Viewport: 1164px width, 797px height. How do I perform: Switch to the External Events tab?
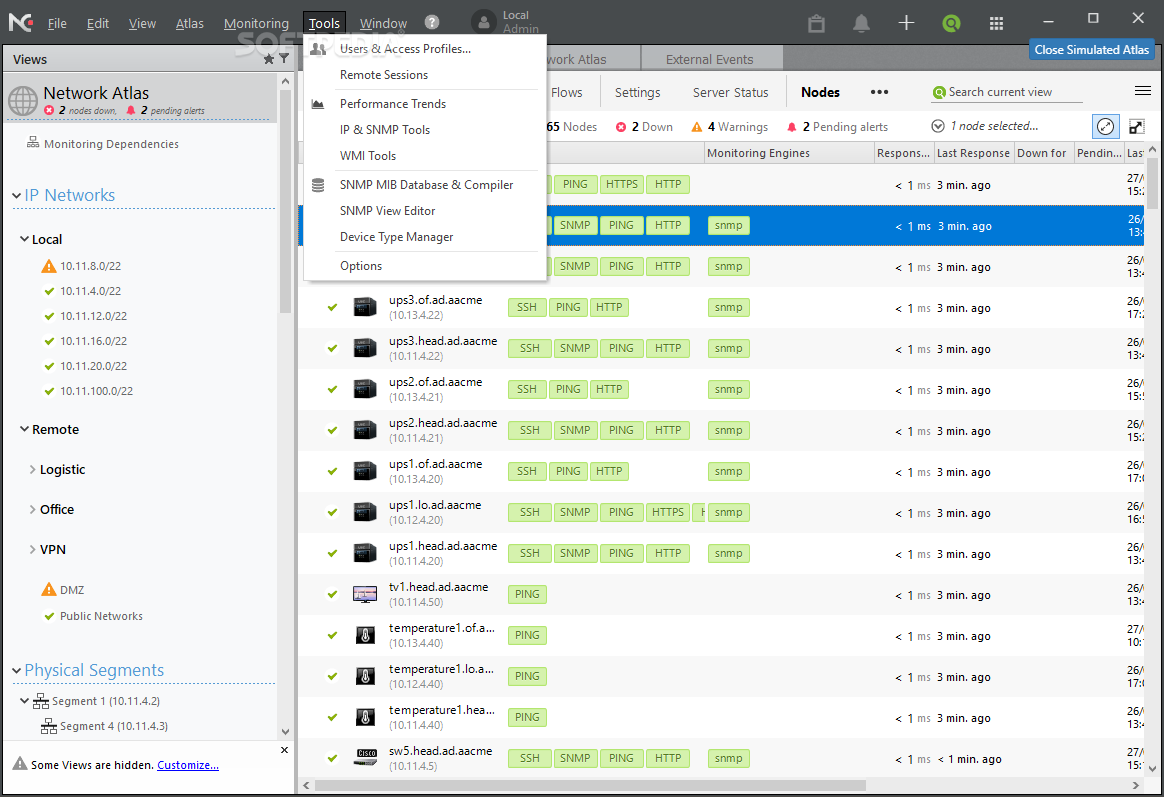coord(711,59)
